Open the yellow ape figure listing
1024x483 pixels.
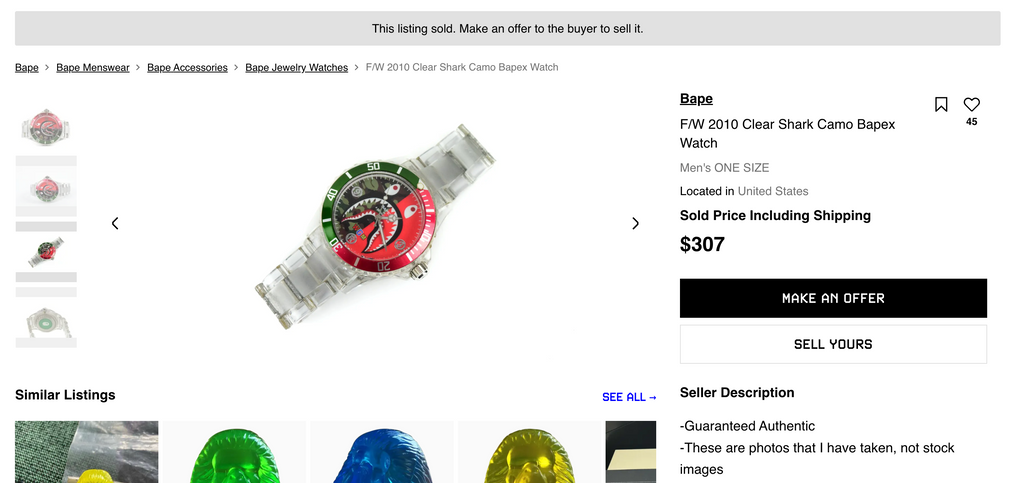pos(530,452)
